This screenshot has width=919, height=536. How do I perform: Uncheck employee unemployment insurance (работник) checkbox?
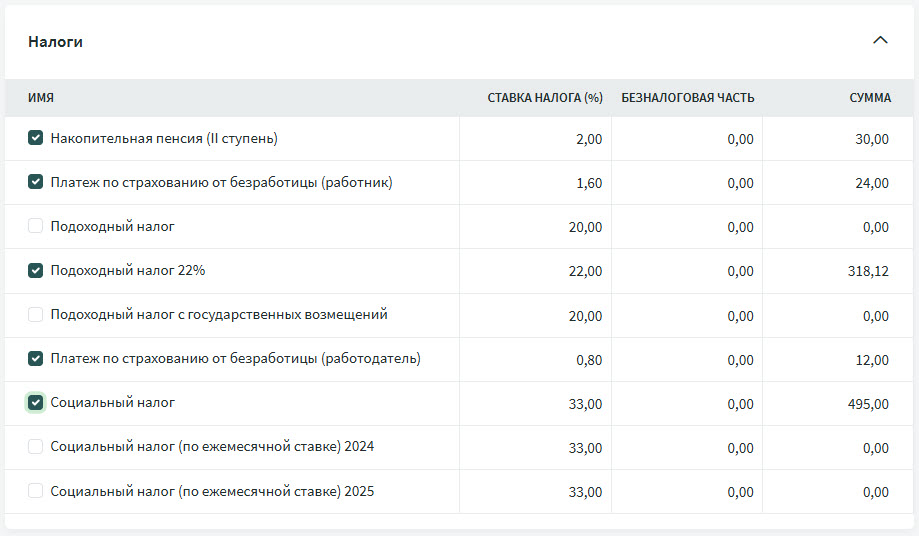pyautogui.click(x=36, y=182)
